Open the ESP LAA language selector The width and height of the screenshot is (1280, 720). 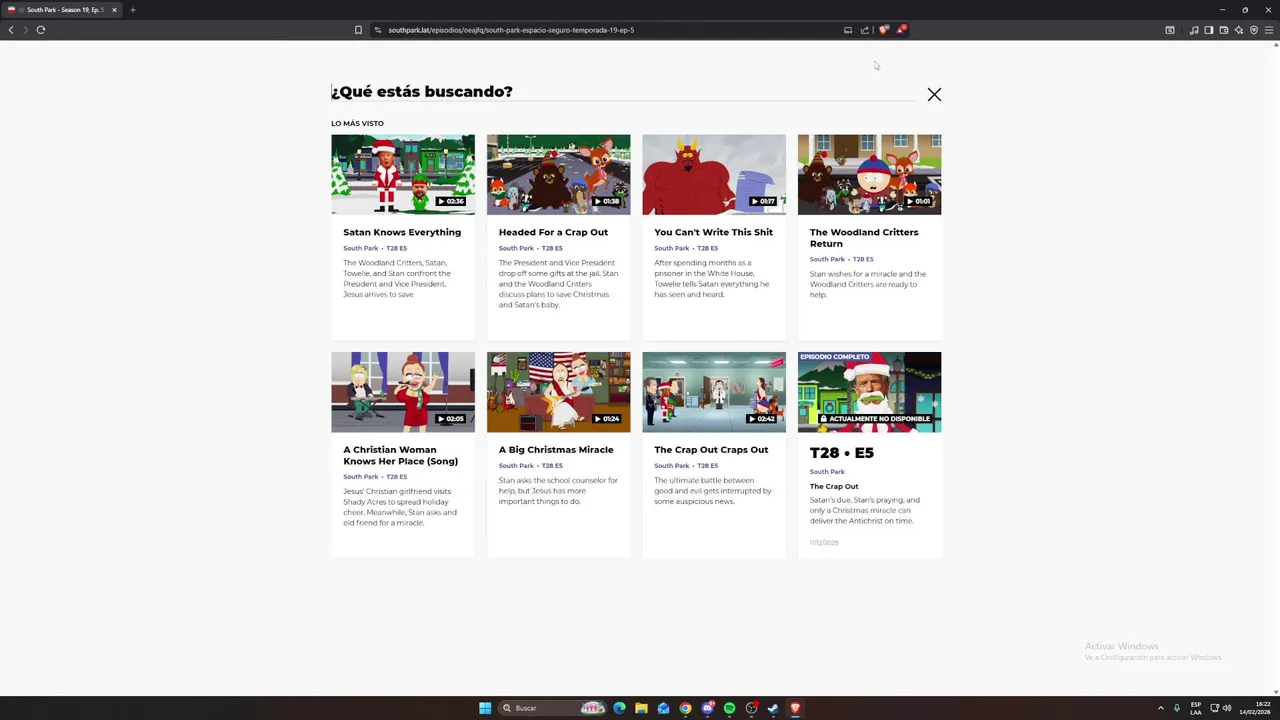(x=1196, y=708)
